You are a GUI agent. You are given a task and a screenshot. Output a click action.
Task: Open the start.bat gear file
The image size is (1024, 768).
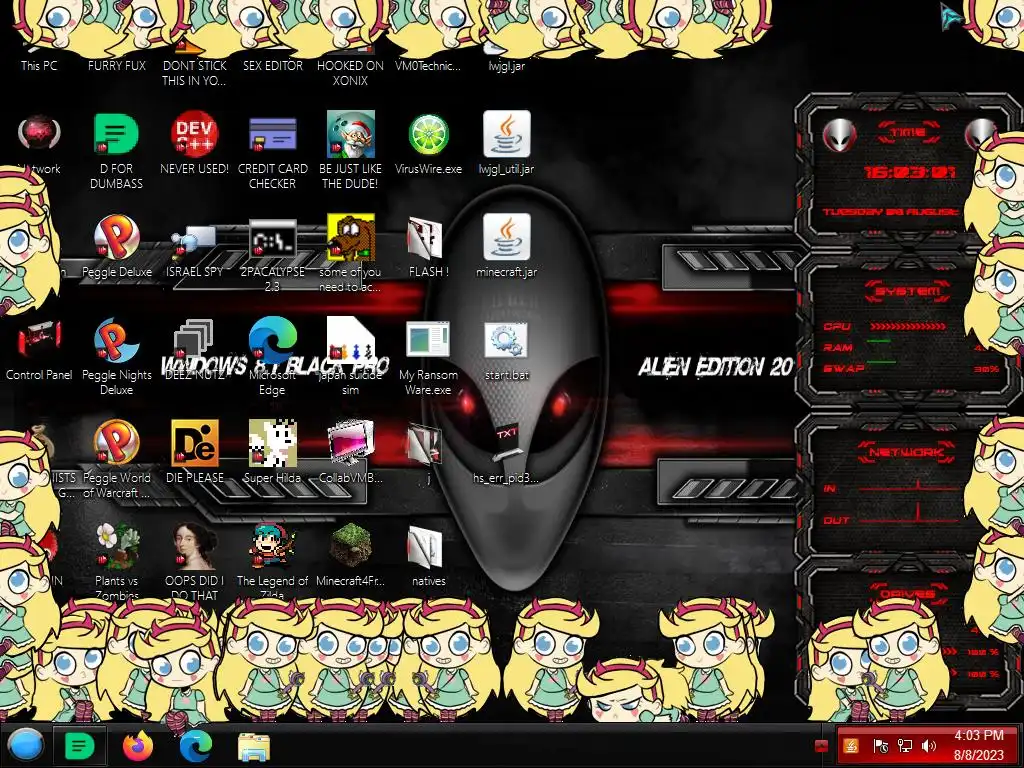point(507,341)
